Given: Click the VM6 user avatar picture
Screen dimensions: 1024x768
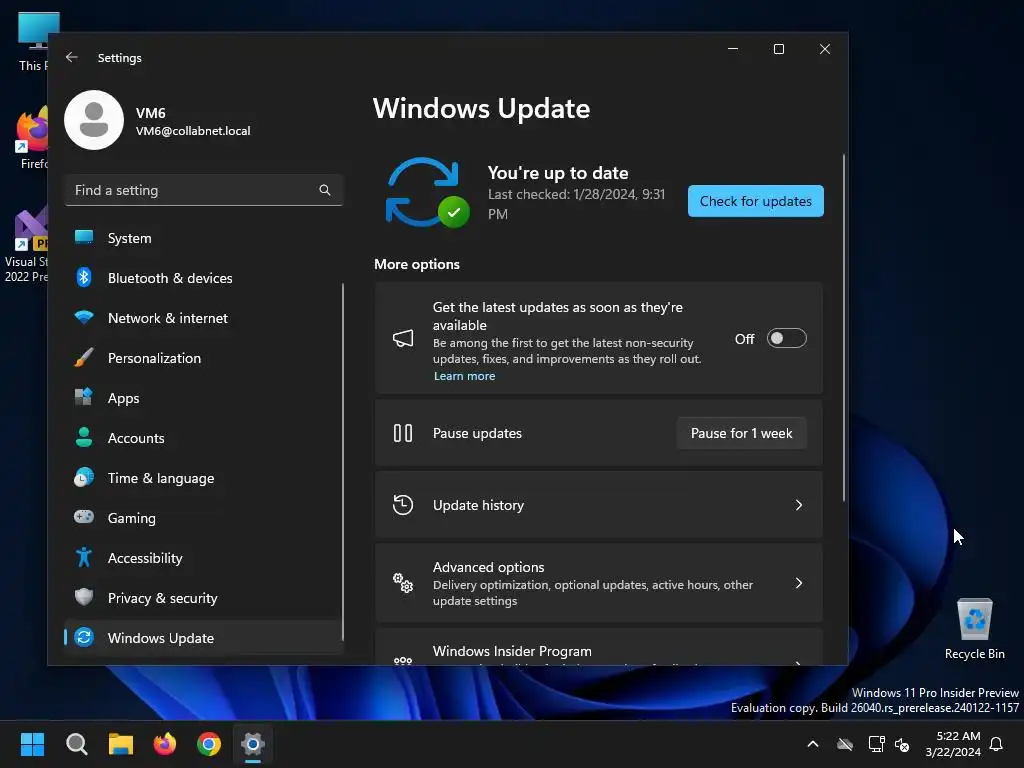Looking at the screenshot, I should tap(94, 120).
